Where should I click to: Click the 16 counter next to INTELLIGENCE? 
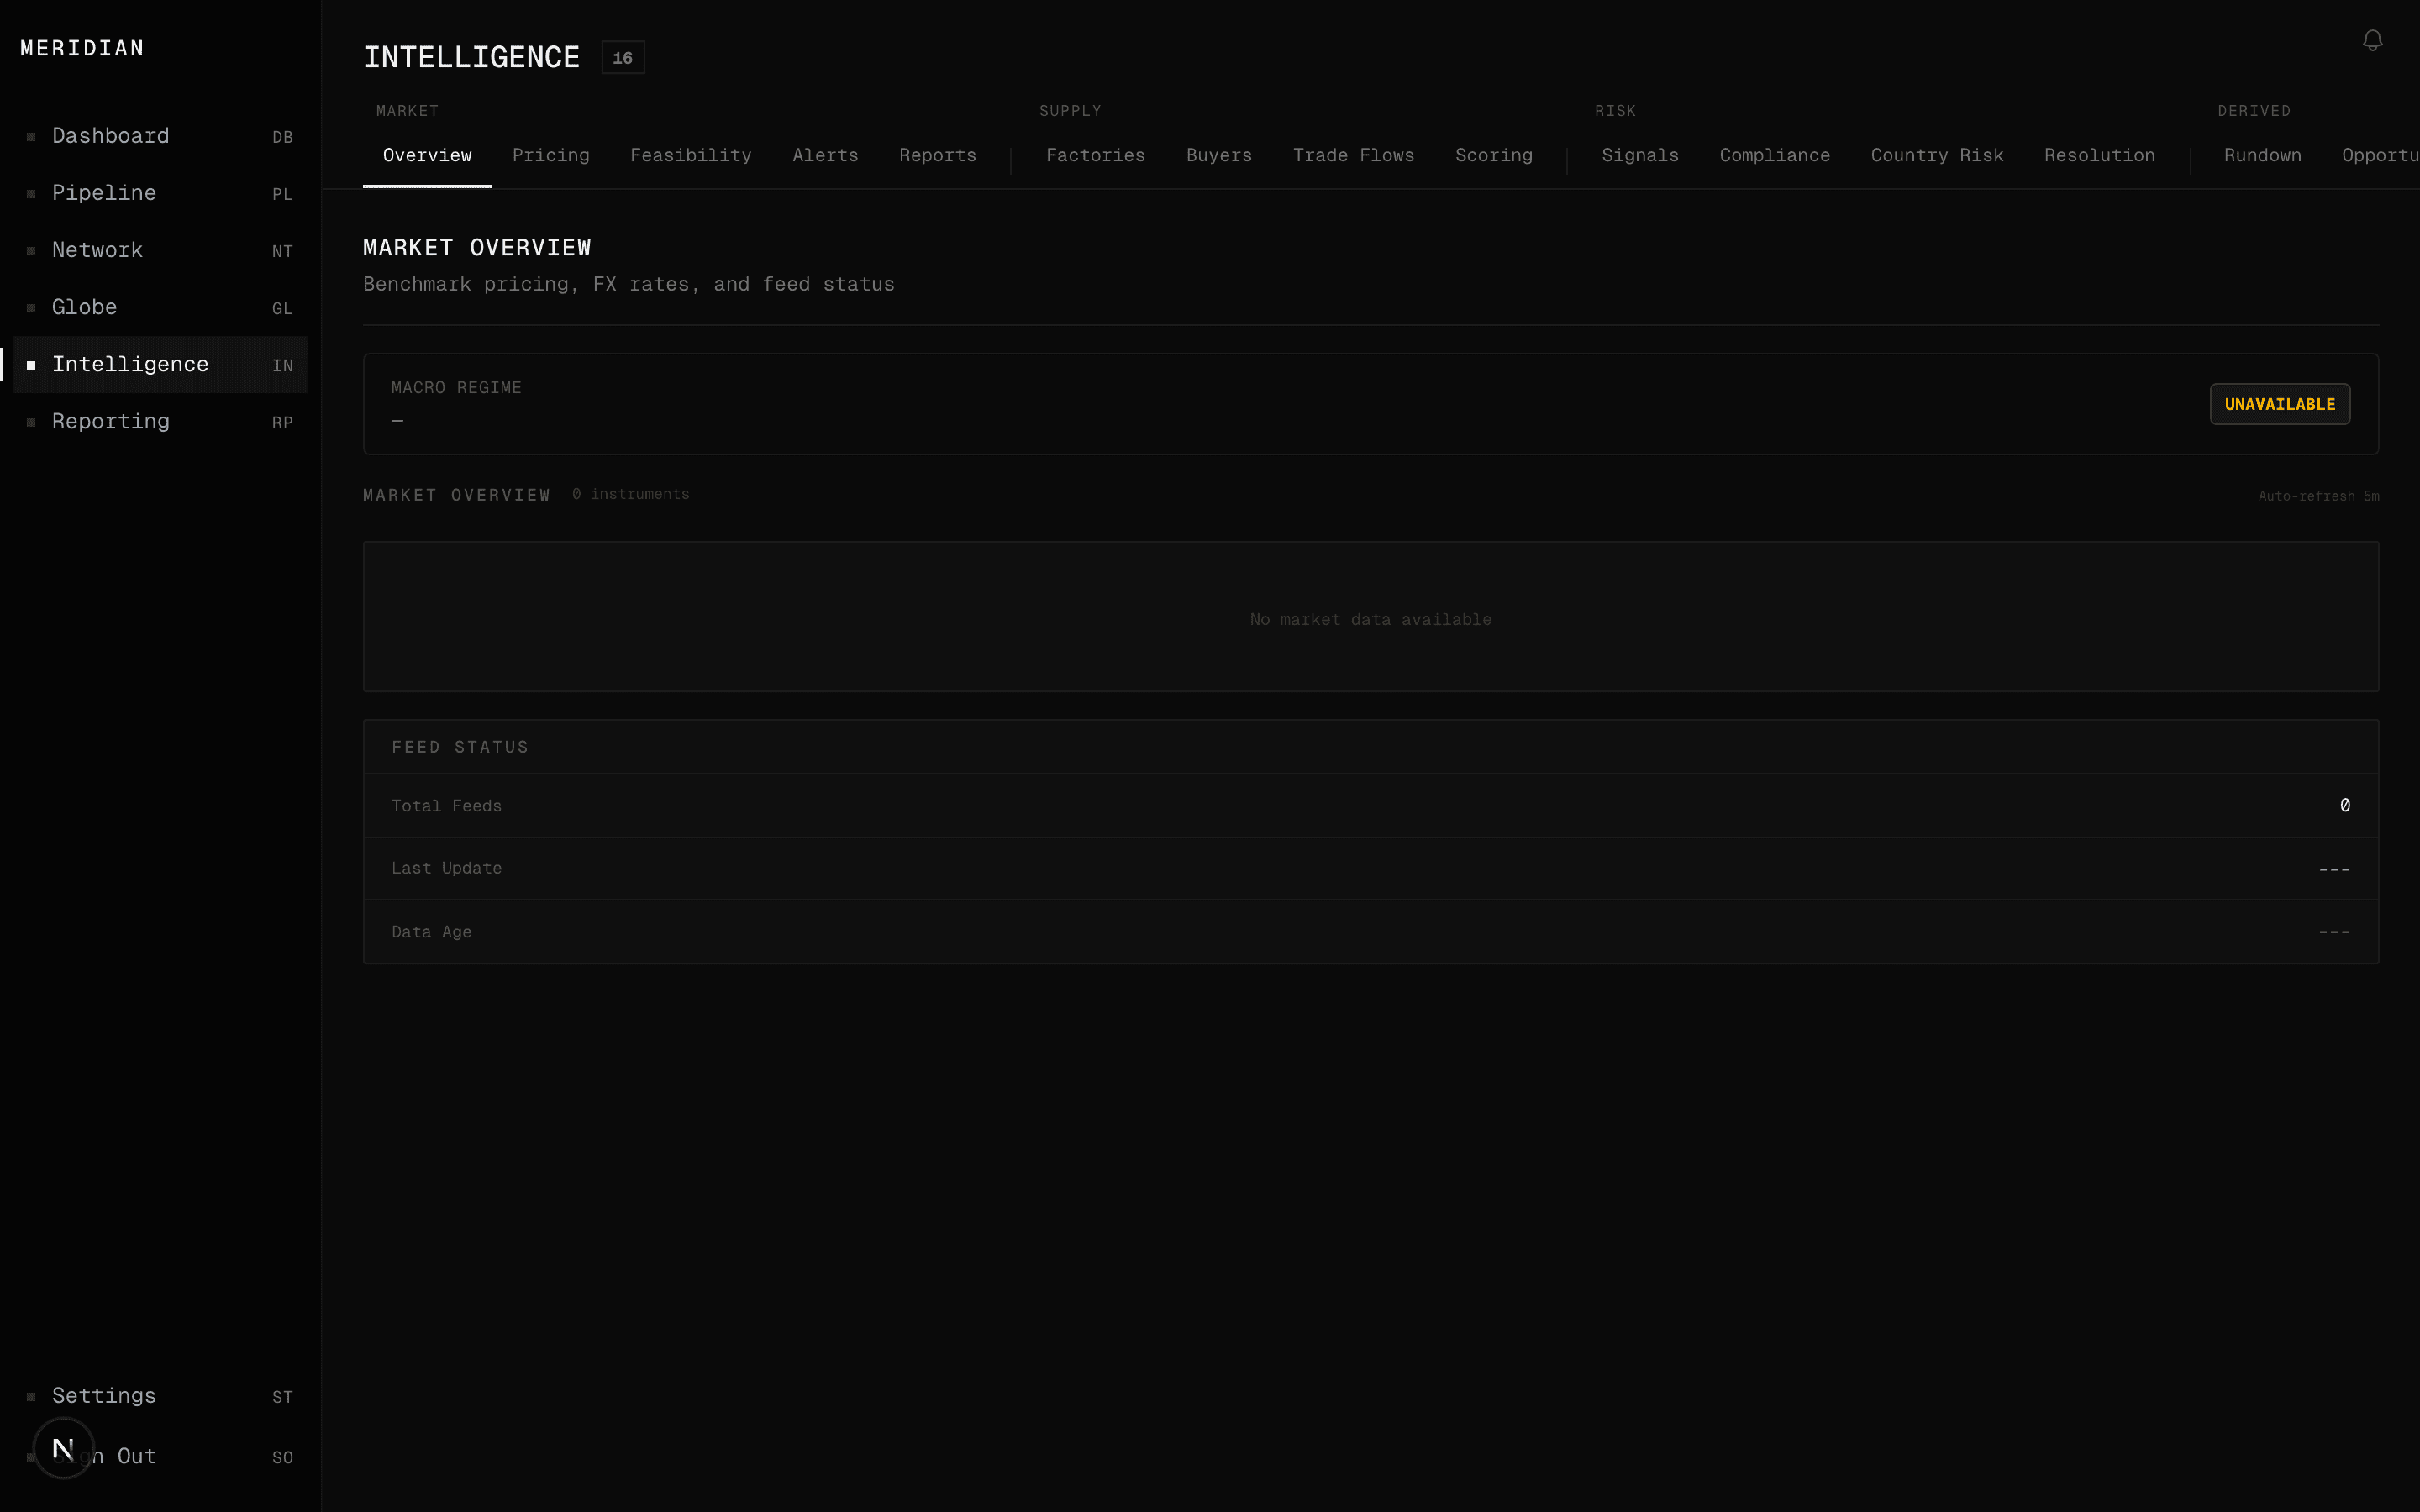point(624,57)
